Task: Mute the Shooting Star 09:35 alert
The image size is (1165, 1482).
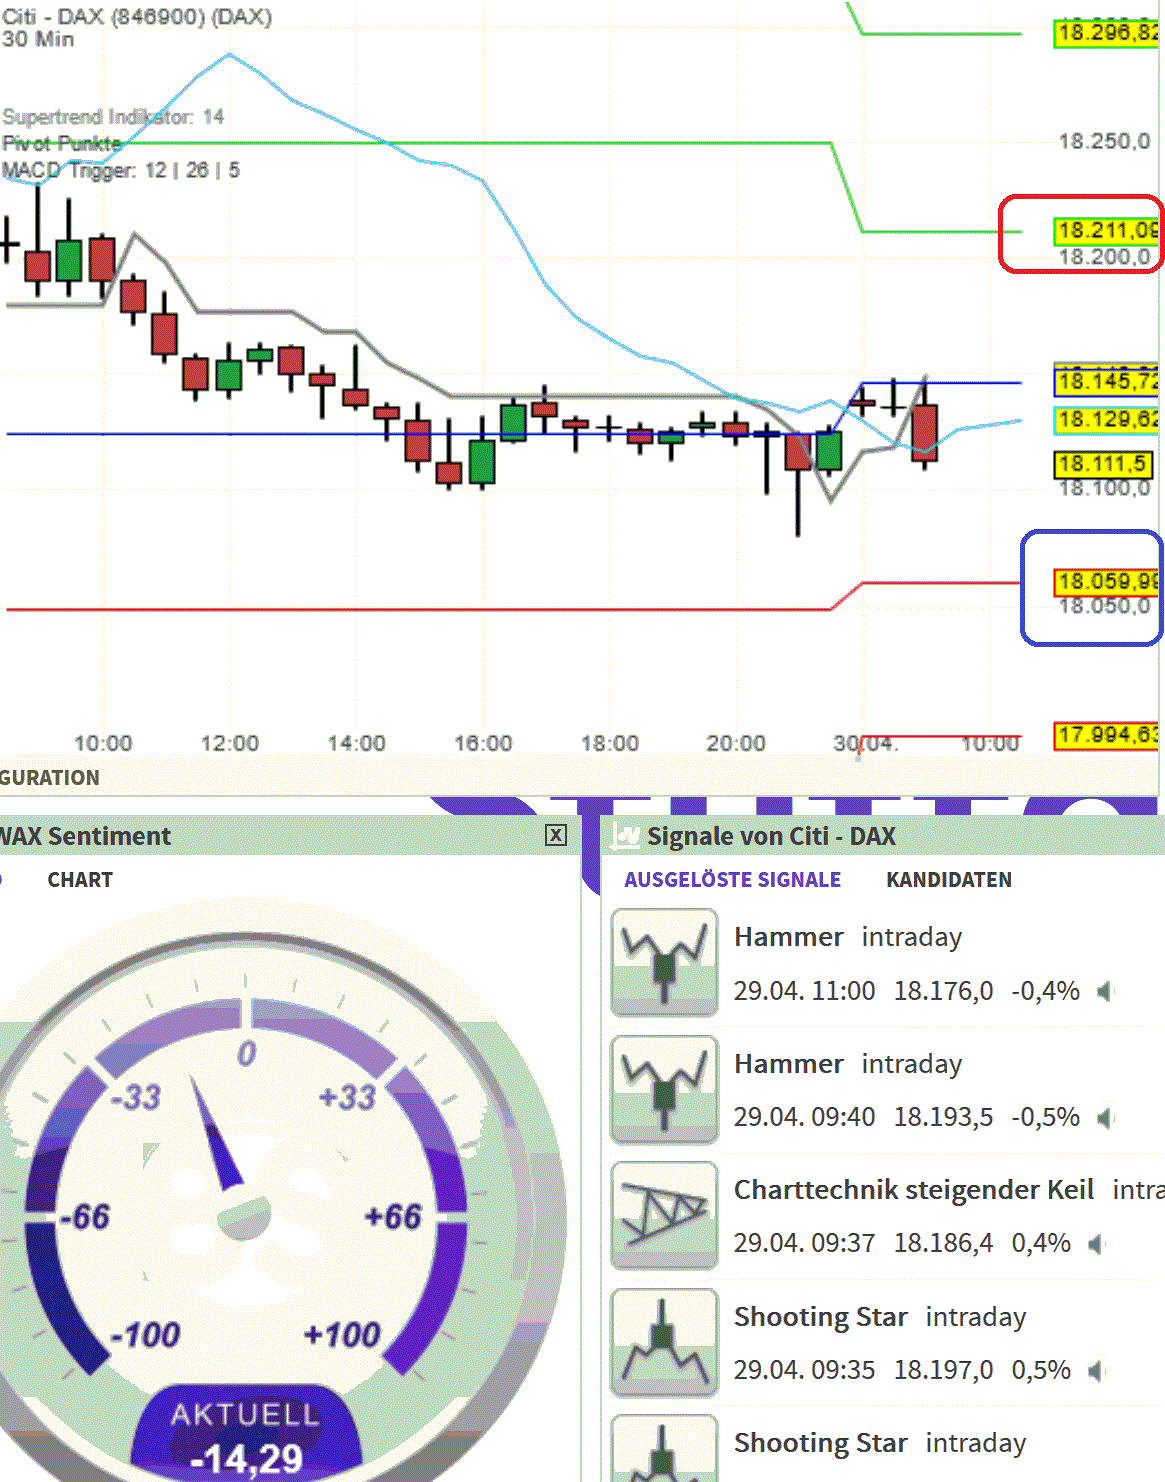Action: point(1095,1371)
